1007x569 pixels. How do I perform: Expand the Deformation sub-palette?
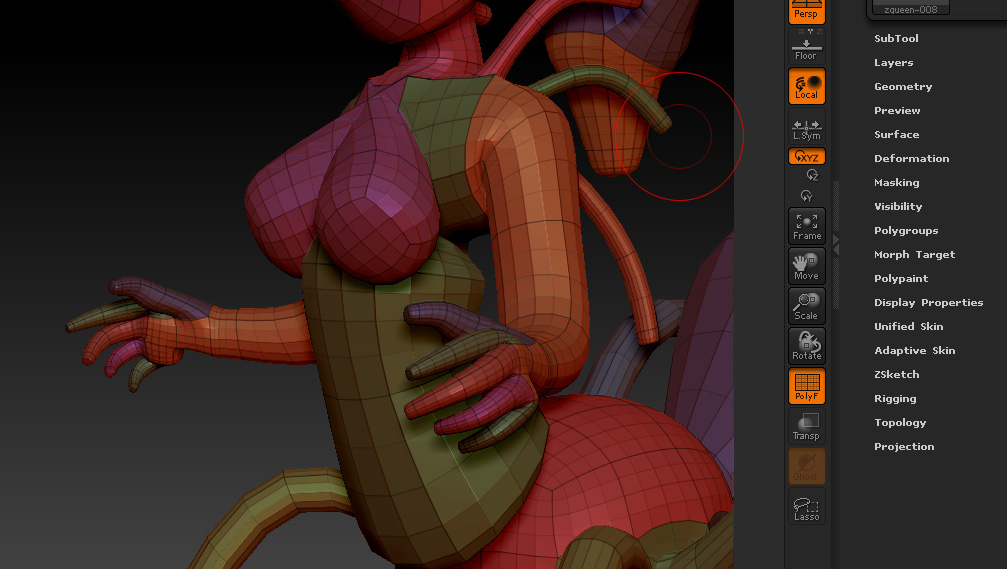(x=911, y=159)
